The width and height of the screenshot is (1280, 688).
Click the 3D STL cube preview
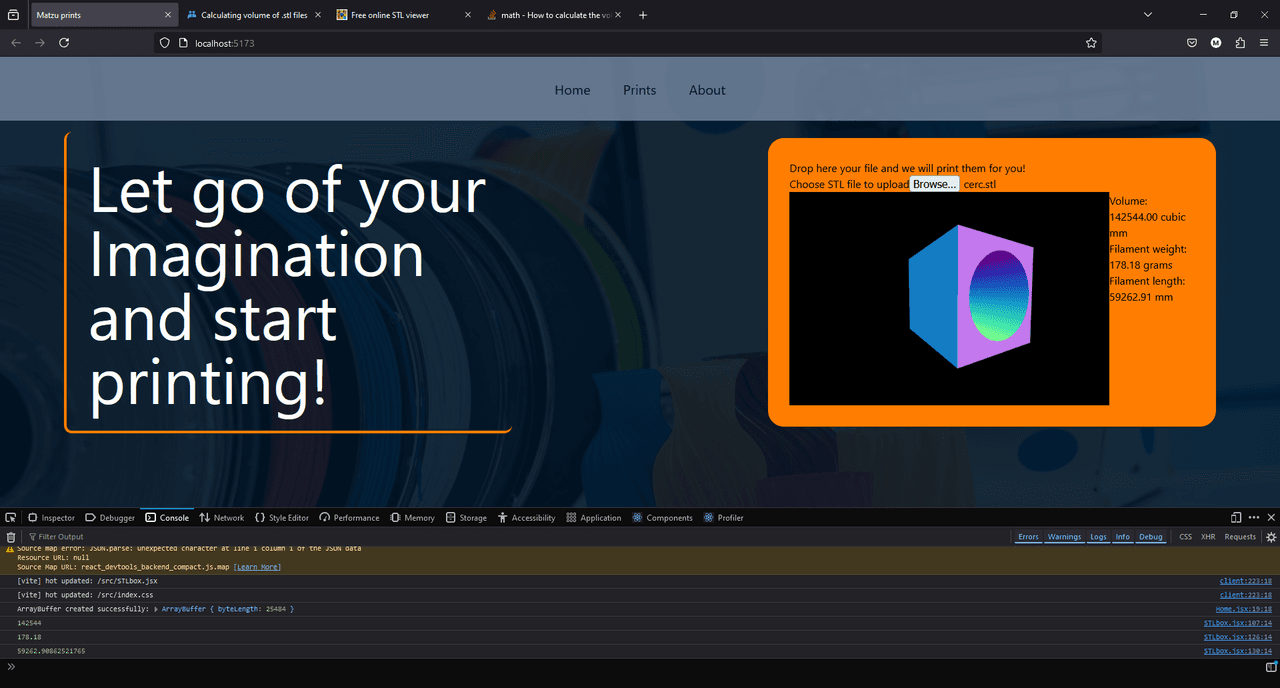click(x=970, y=296)
